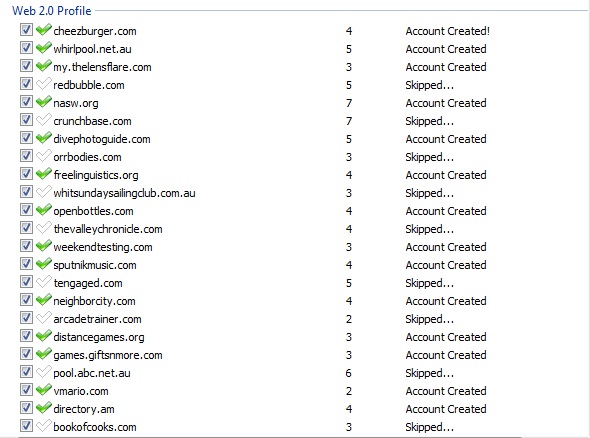This screenshot has width=590, height=438.
Task: Select the games.giftsnmore.com entry
Action: coord(108,355)
